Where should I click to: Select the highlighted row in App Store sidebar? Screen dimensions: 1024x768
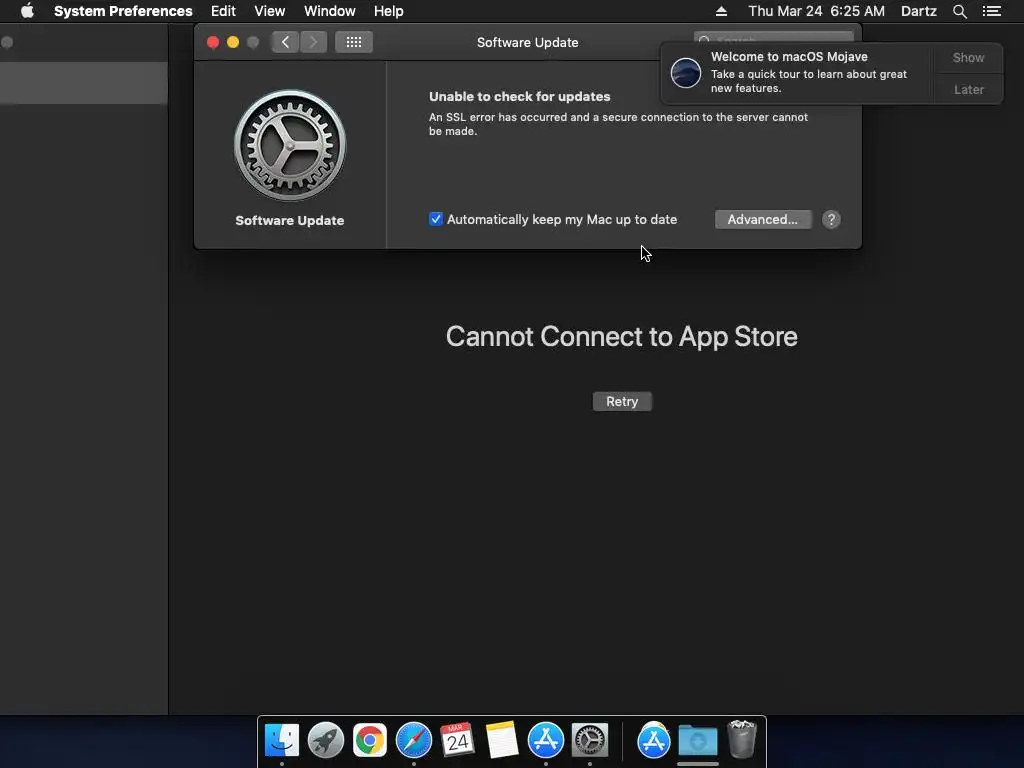click(84, 83)
